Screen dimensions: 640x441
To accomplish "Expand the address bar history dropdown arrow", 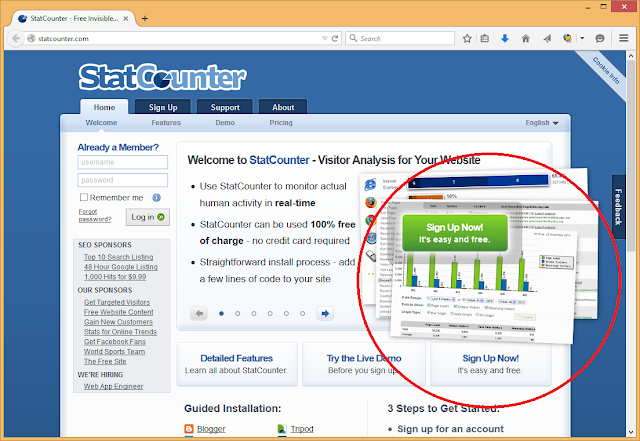I will click(x=325, y=38).
